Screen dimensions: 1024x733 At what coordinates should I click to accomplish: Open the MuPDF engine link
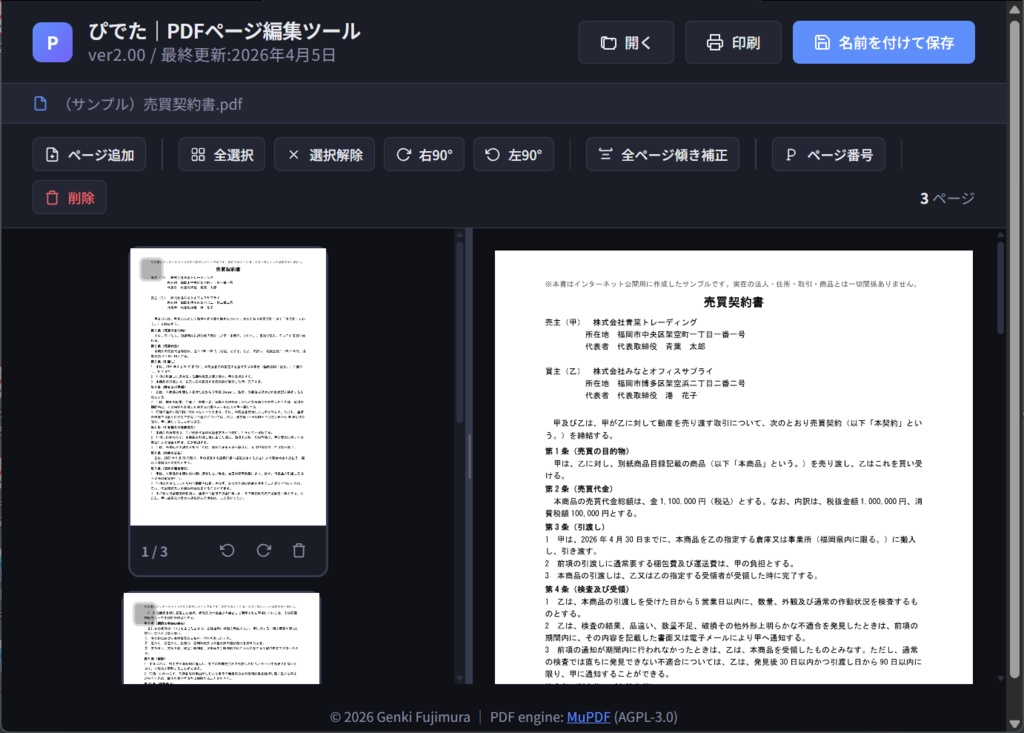coord(587,715)
